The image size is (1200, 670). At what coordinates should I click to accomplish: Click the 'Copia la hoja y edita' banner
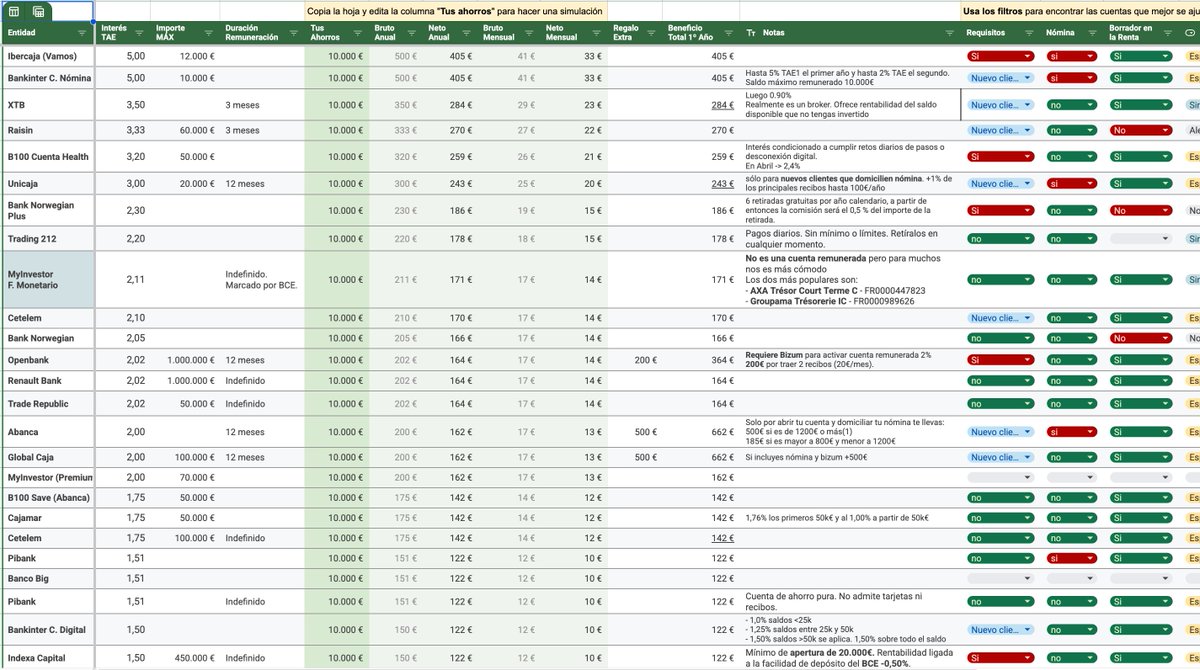(455, 11)
